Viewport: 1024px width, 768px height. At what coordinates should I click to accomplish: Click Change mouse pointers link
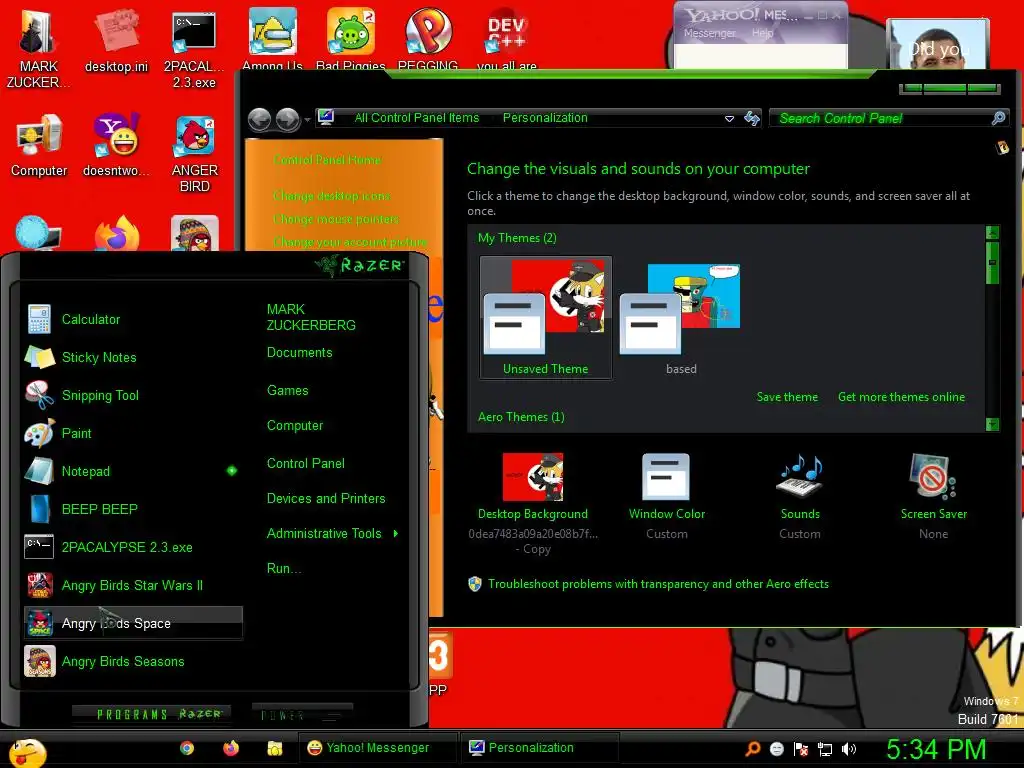[336, 219]
